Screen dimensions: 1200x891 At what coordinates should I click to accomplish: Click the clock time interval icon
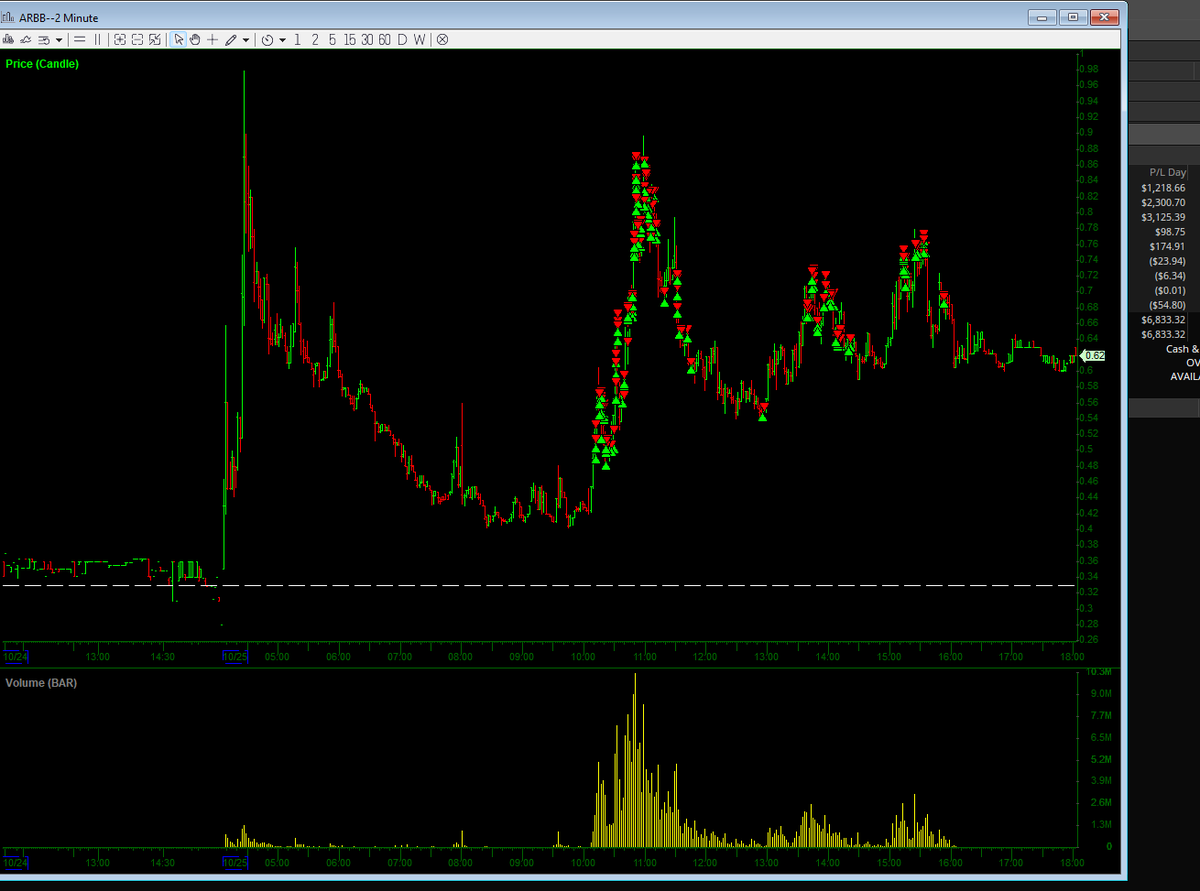click(x=267, y=39)
